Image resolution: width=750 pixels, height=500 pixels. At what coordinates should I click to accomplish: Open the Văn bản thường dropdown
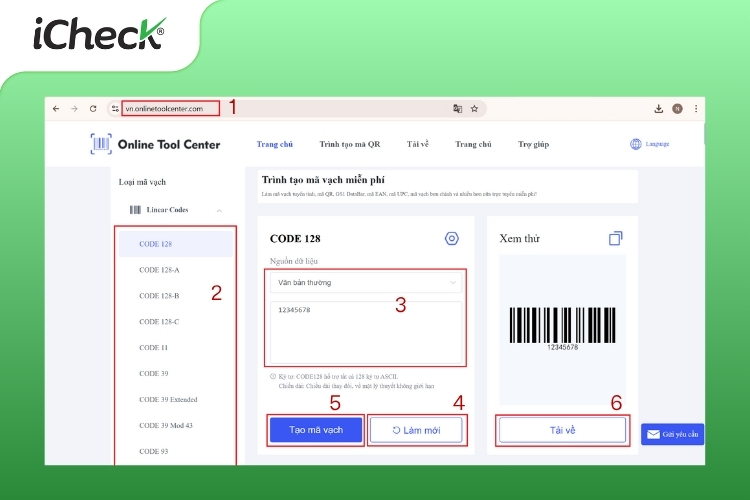365,283
